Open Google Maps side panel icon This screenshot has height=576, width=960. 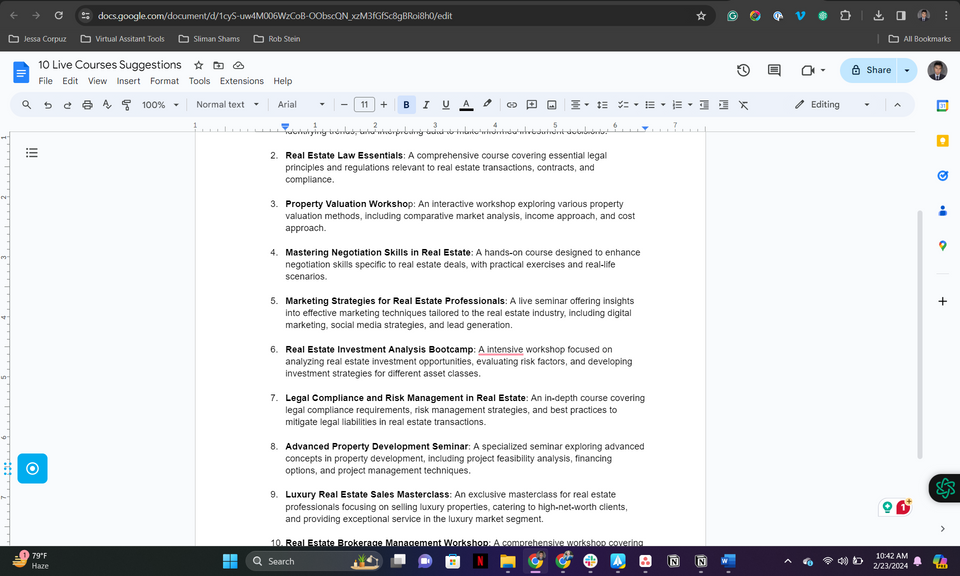942,245
